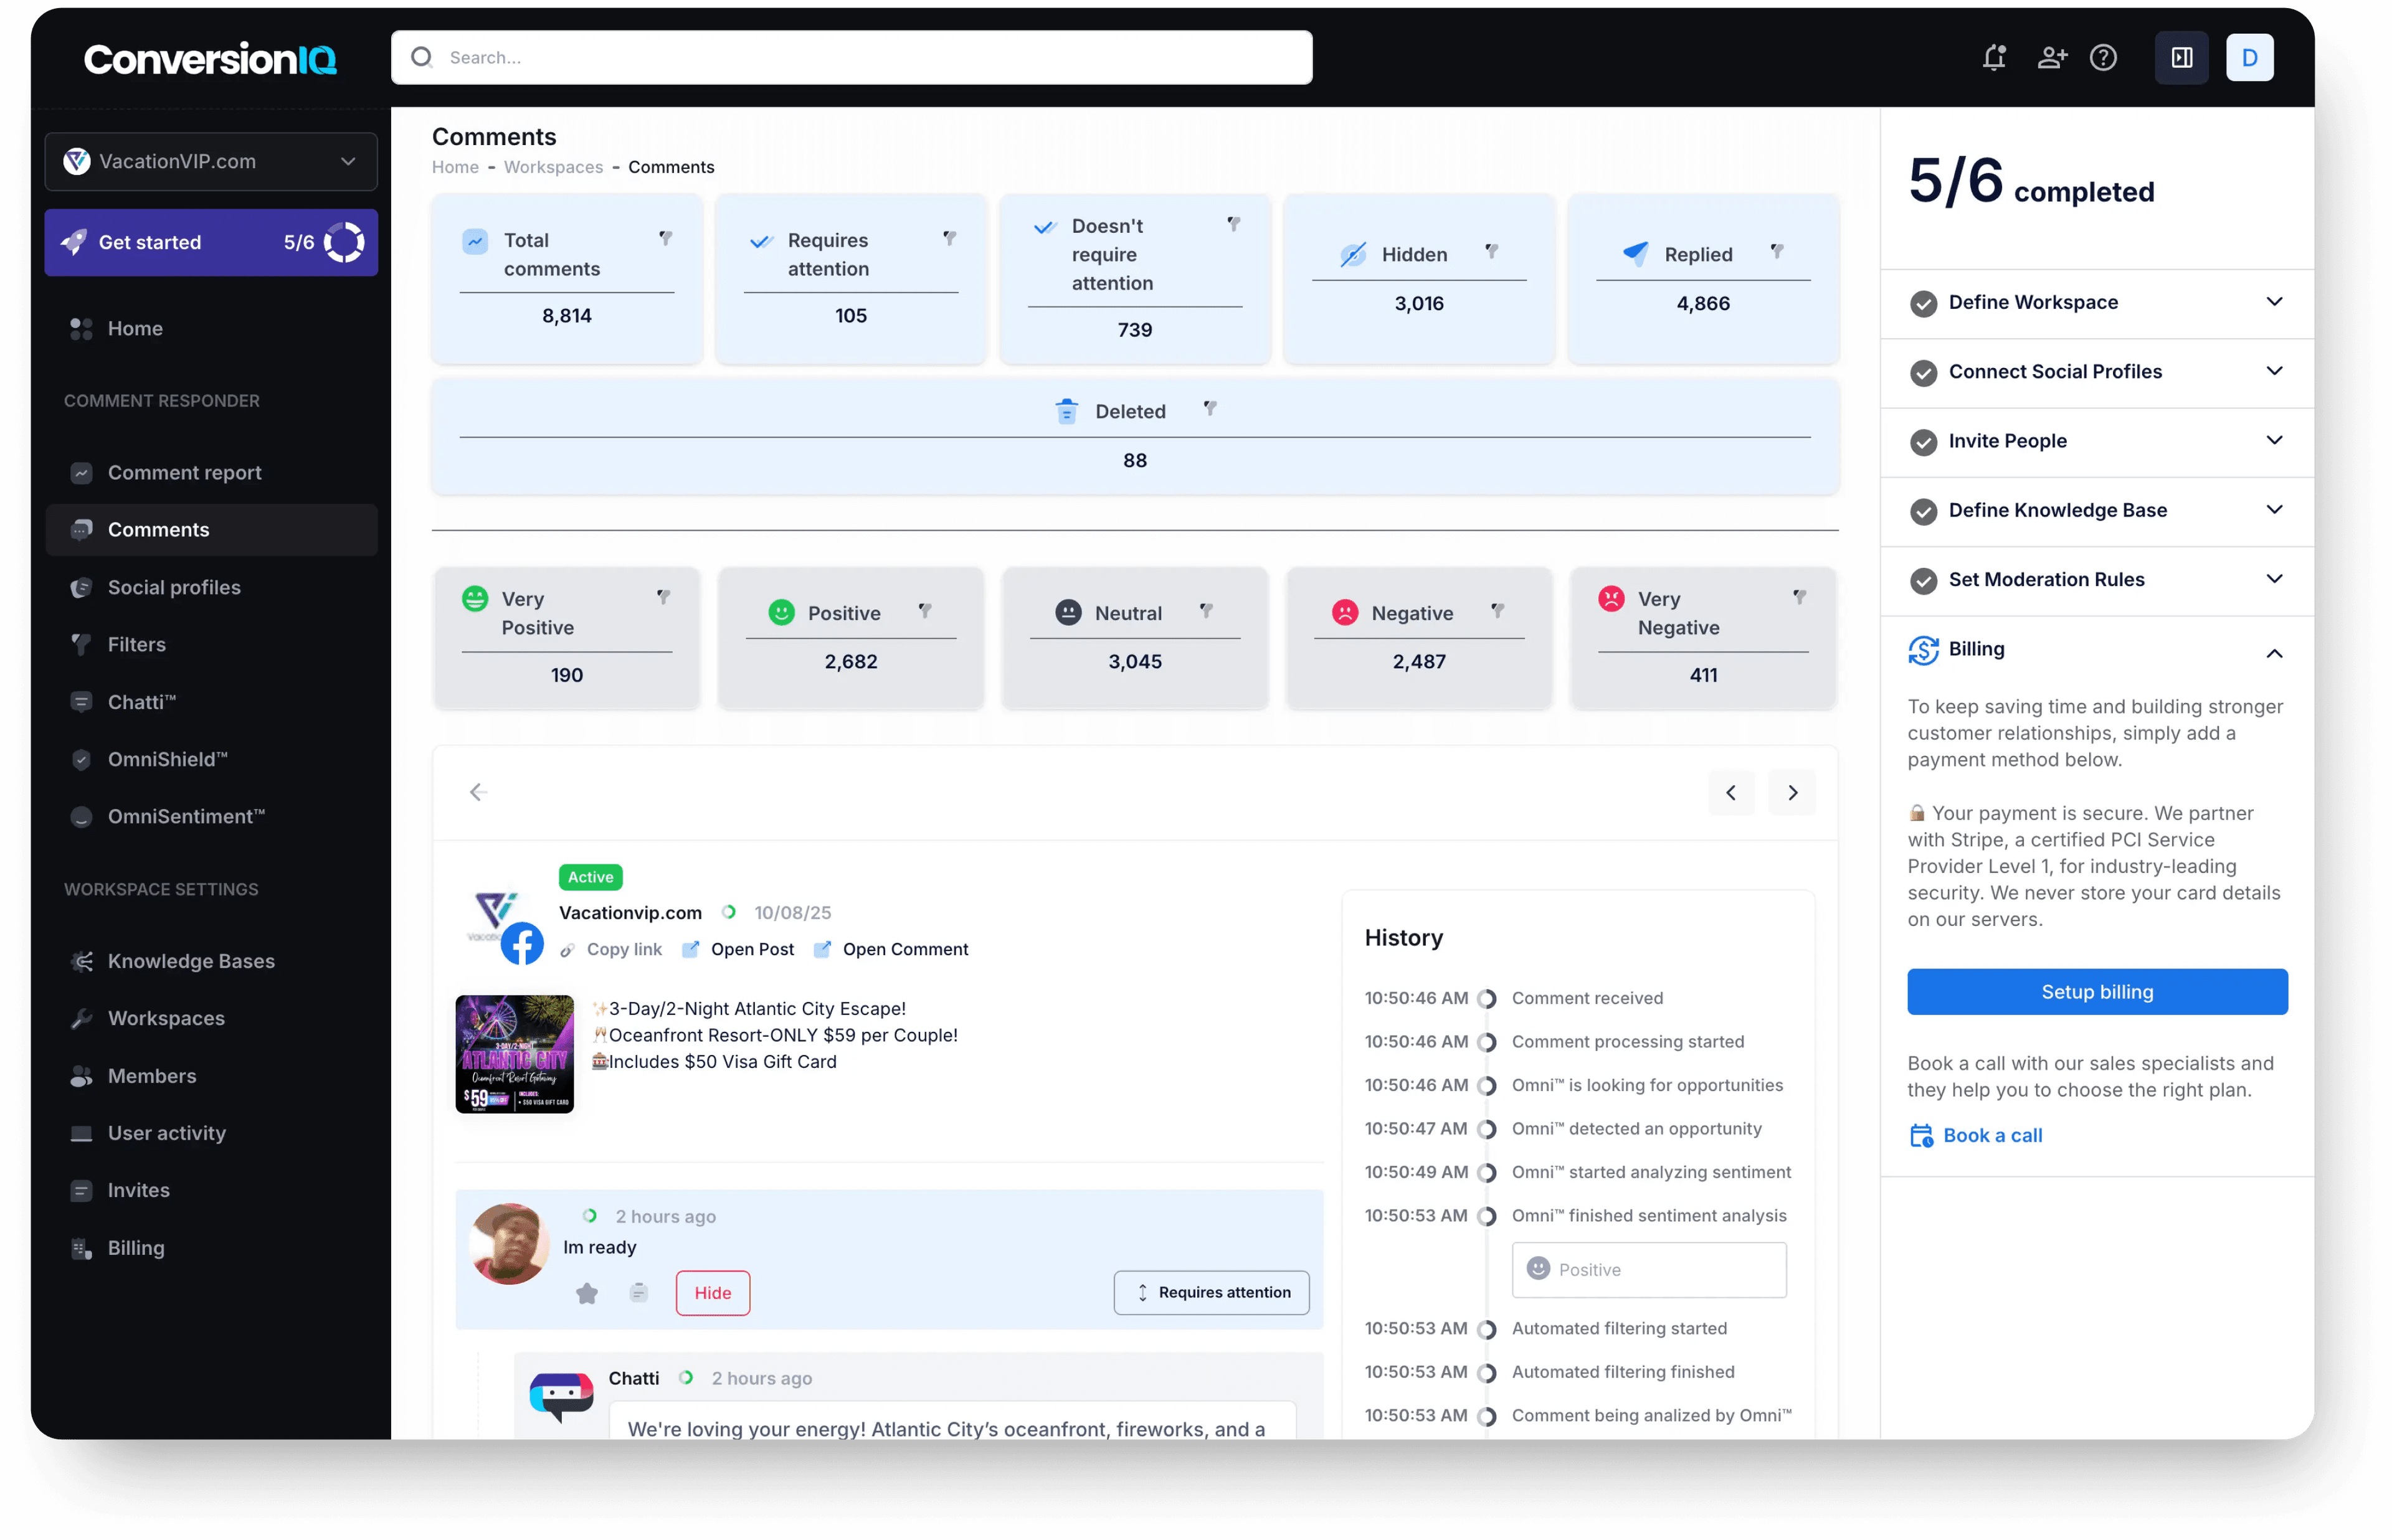
Task: Filter by Total comments funnel icon
Action: pos(665,238)
